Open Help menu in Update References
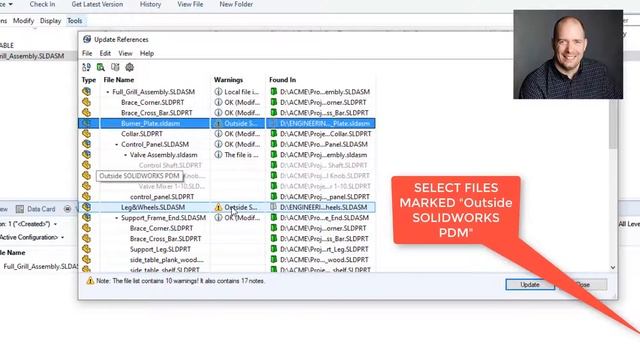Viewport: 640px width, 360px height. coord(147,53)
